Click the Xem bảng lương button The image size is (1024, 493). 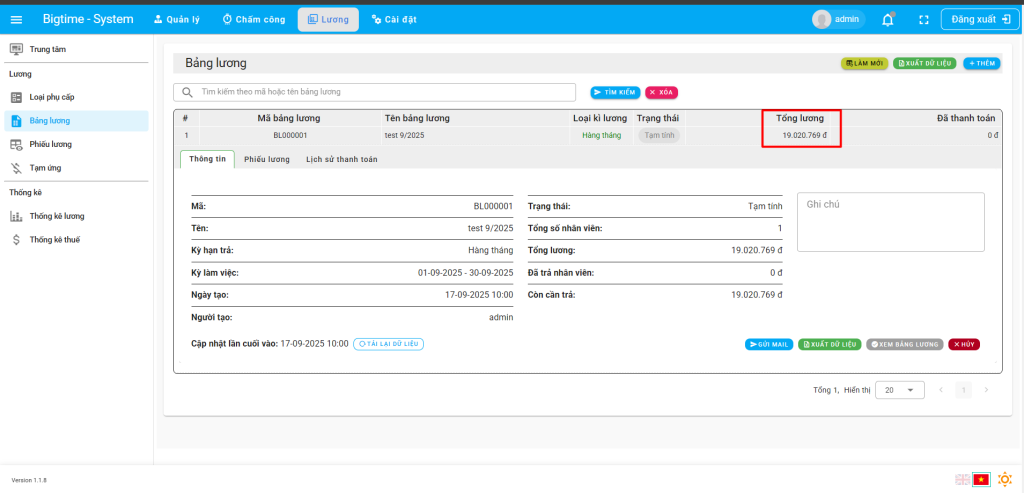[x=905, y=344]
